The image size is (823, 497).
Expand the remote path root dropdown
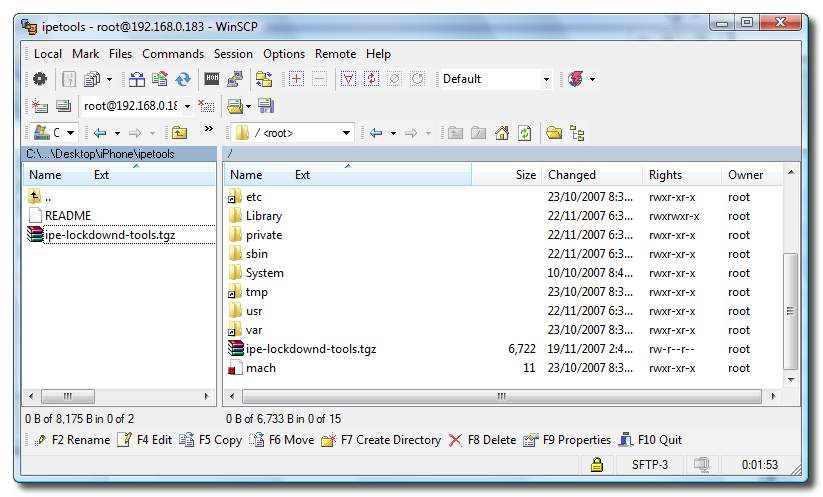(x=346, y=132)
